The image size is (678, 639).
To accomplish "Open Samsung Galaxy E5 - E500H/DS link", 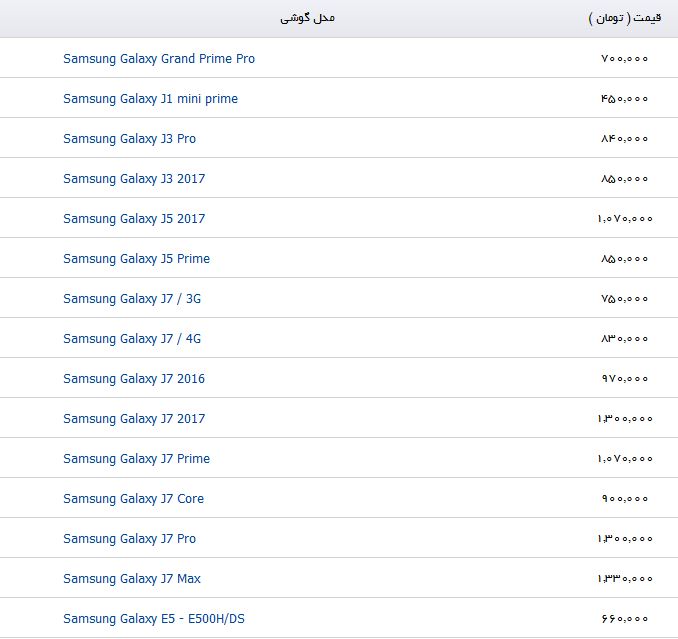I will 154,619.
